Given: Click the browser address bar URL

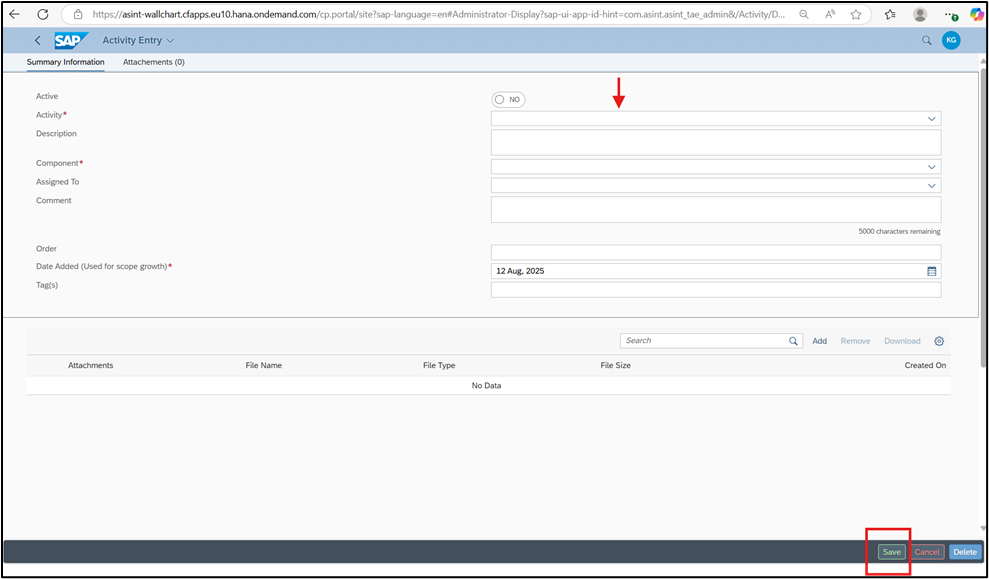Looking at the screenshot, I should pyautogui.click(x=438, y=14).
